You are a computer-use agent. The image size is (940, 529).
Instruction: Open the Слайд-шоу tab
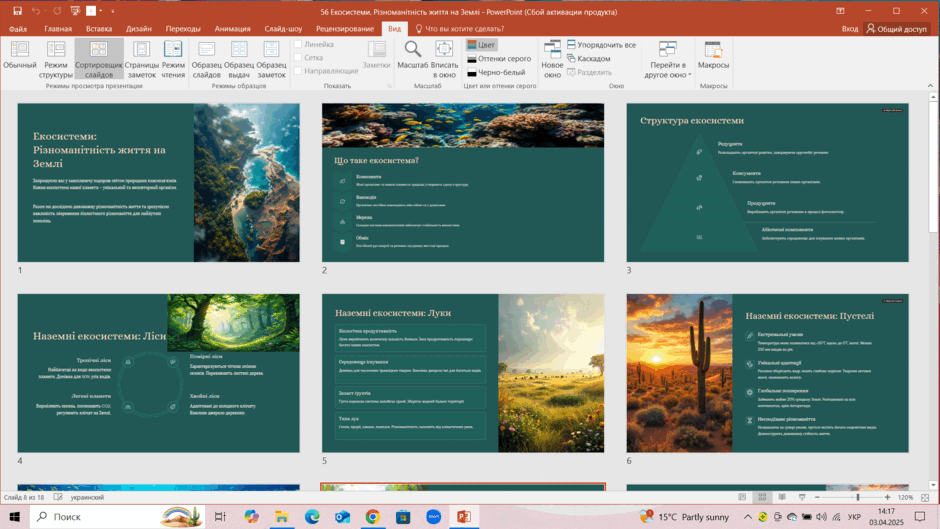tap(283, 29)
